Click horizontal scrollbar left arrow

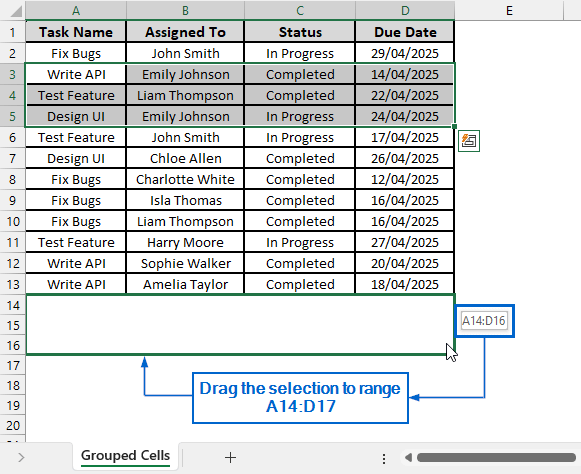point(408,457)
